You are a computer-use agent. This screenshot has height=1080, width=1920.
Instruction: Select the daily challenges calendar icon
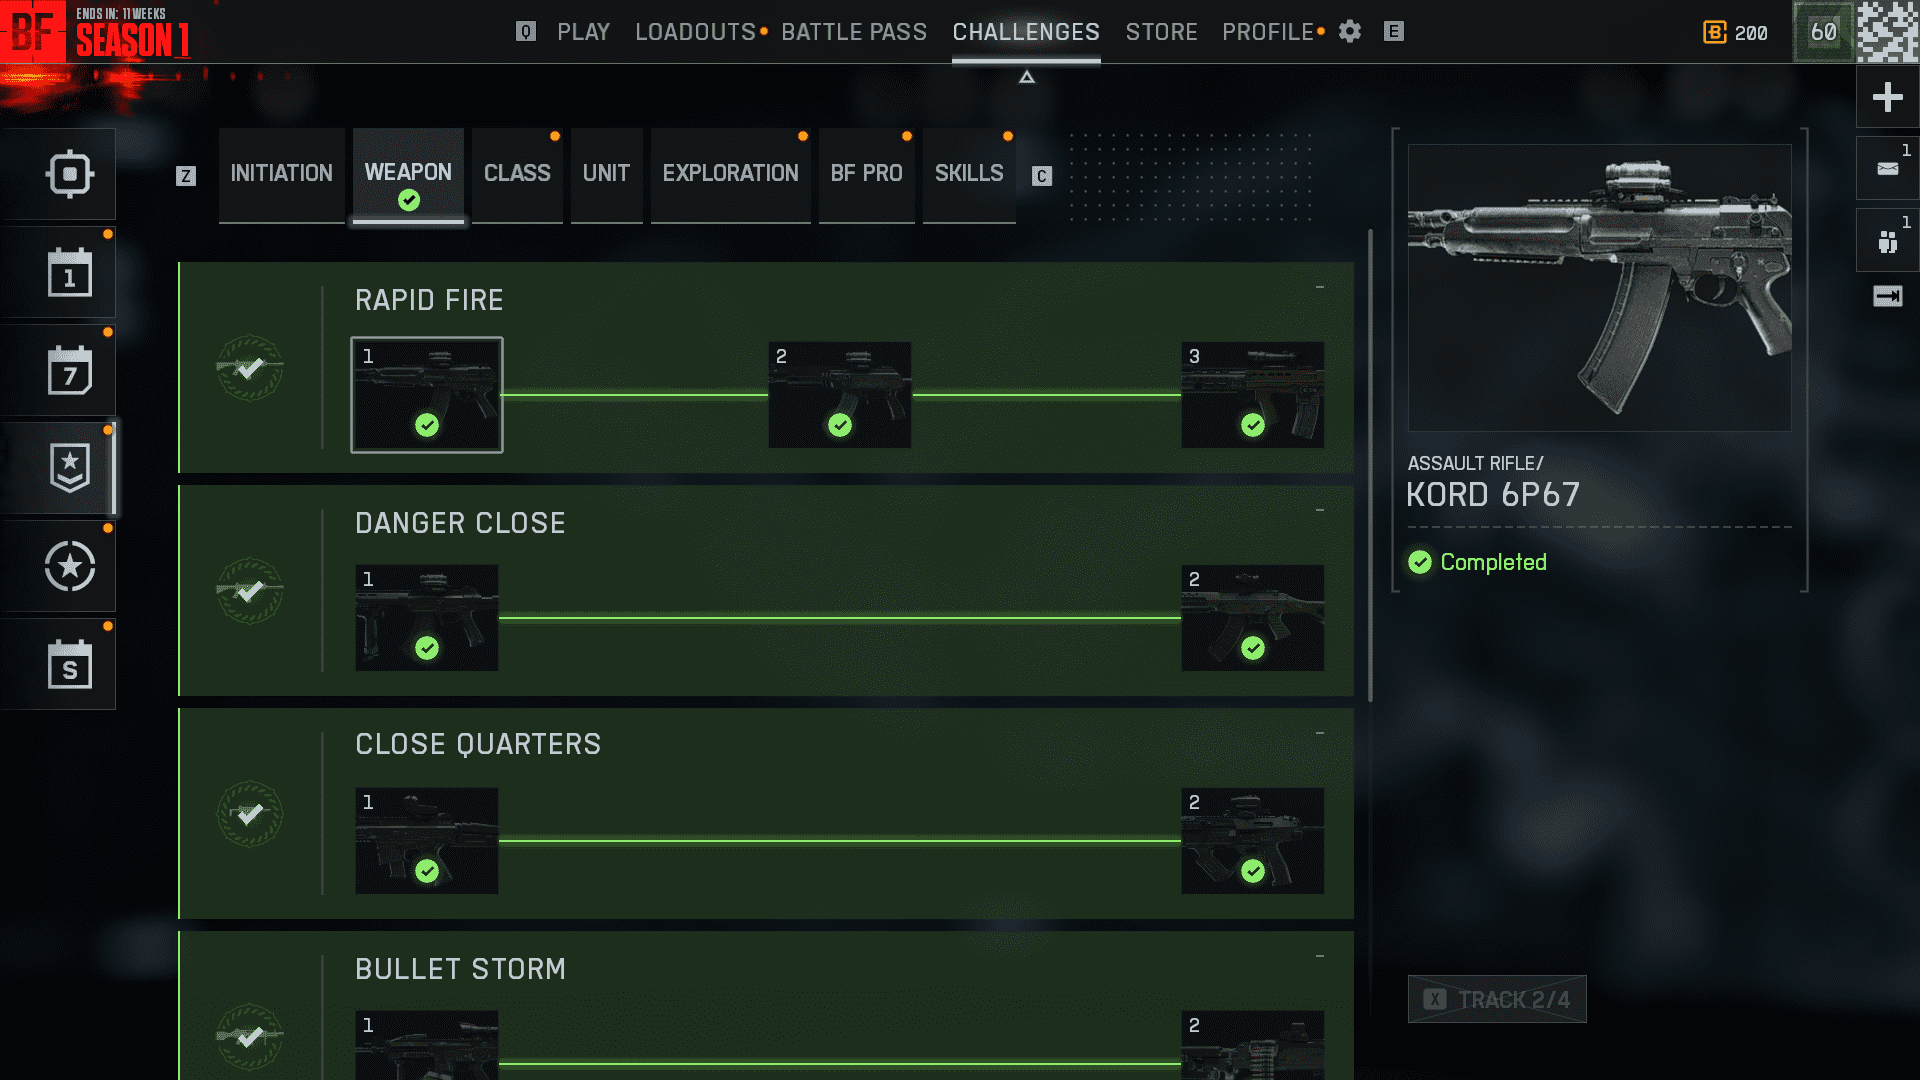pyautogui.click(x=69, y=272)
